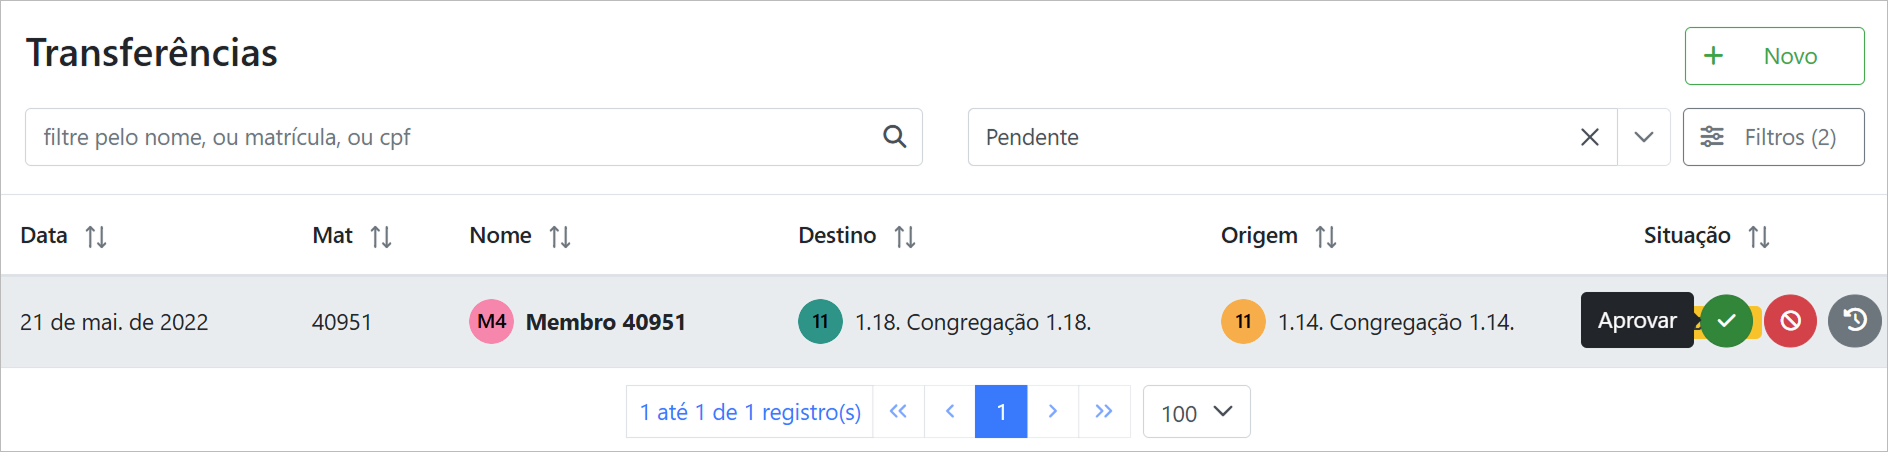This screenshot has height=452, width=1888.
Task: Go to the next page
Action: [1052, 412]
